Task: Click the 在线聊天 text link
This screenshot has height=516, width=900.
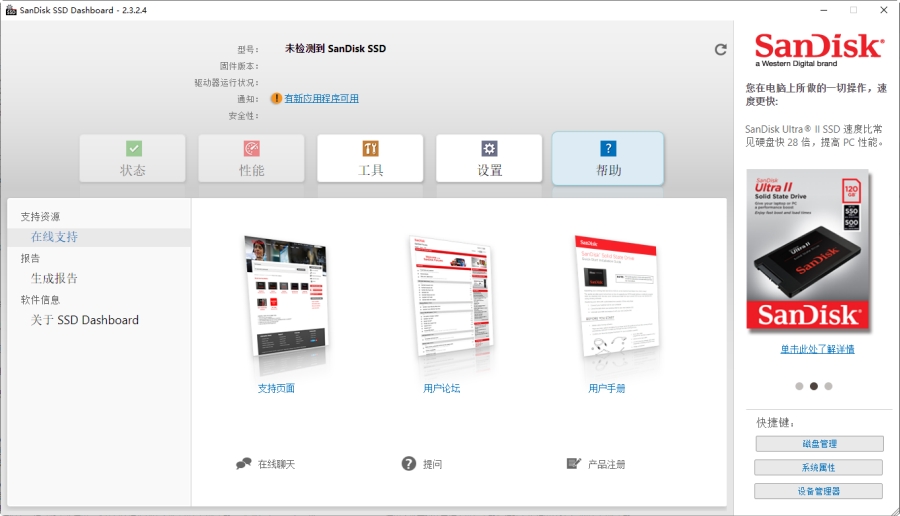Action: pyautogui.click(x=276, y=464)
